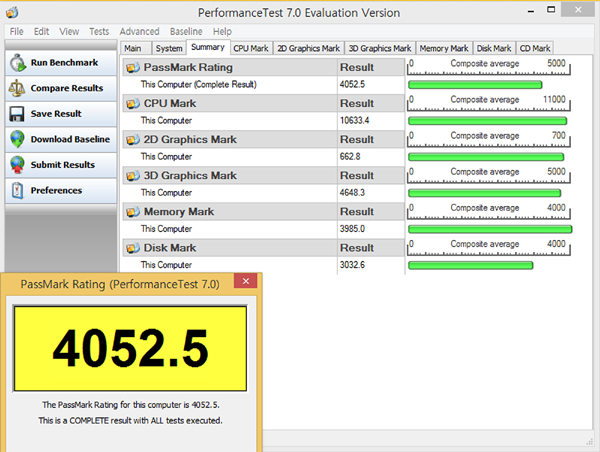Close the PassMark Rating popup window

246,281
